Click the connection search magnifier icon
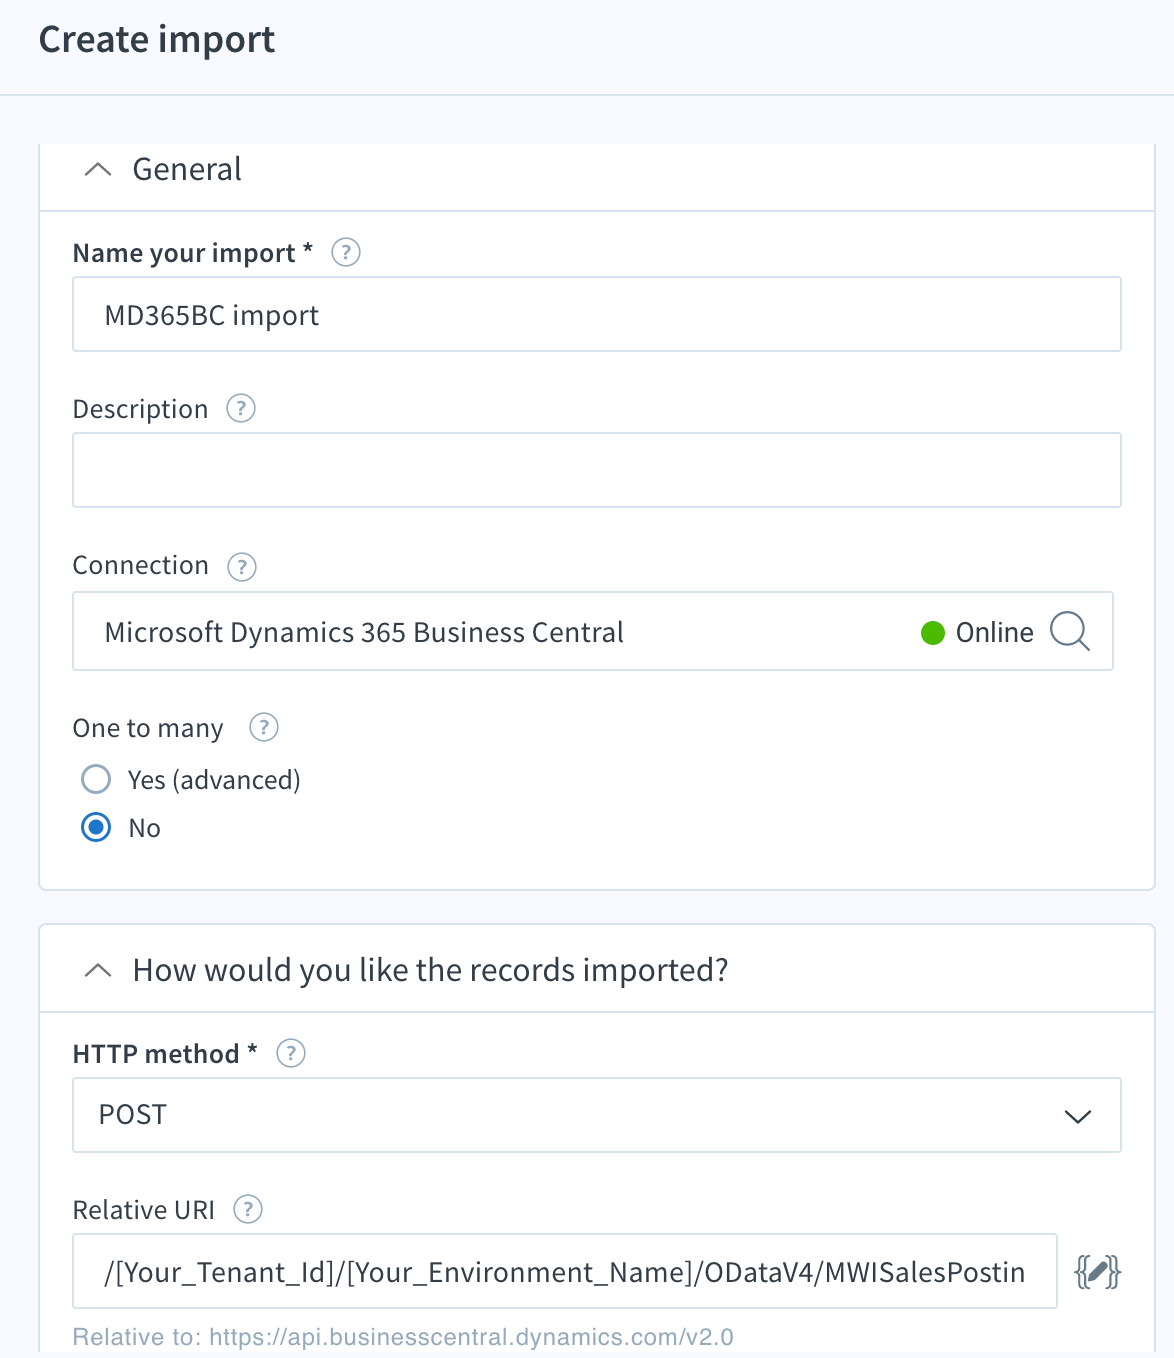The width and height of the screenshot is (1174, 1358). pyautogui.click(x=1069, y=632)
